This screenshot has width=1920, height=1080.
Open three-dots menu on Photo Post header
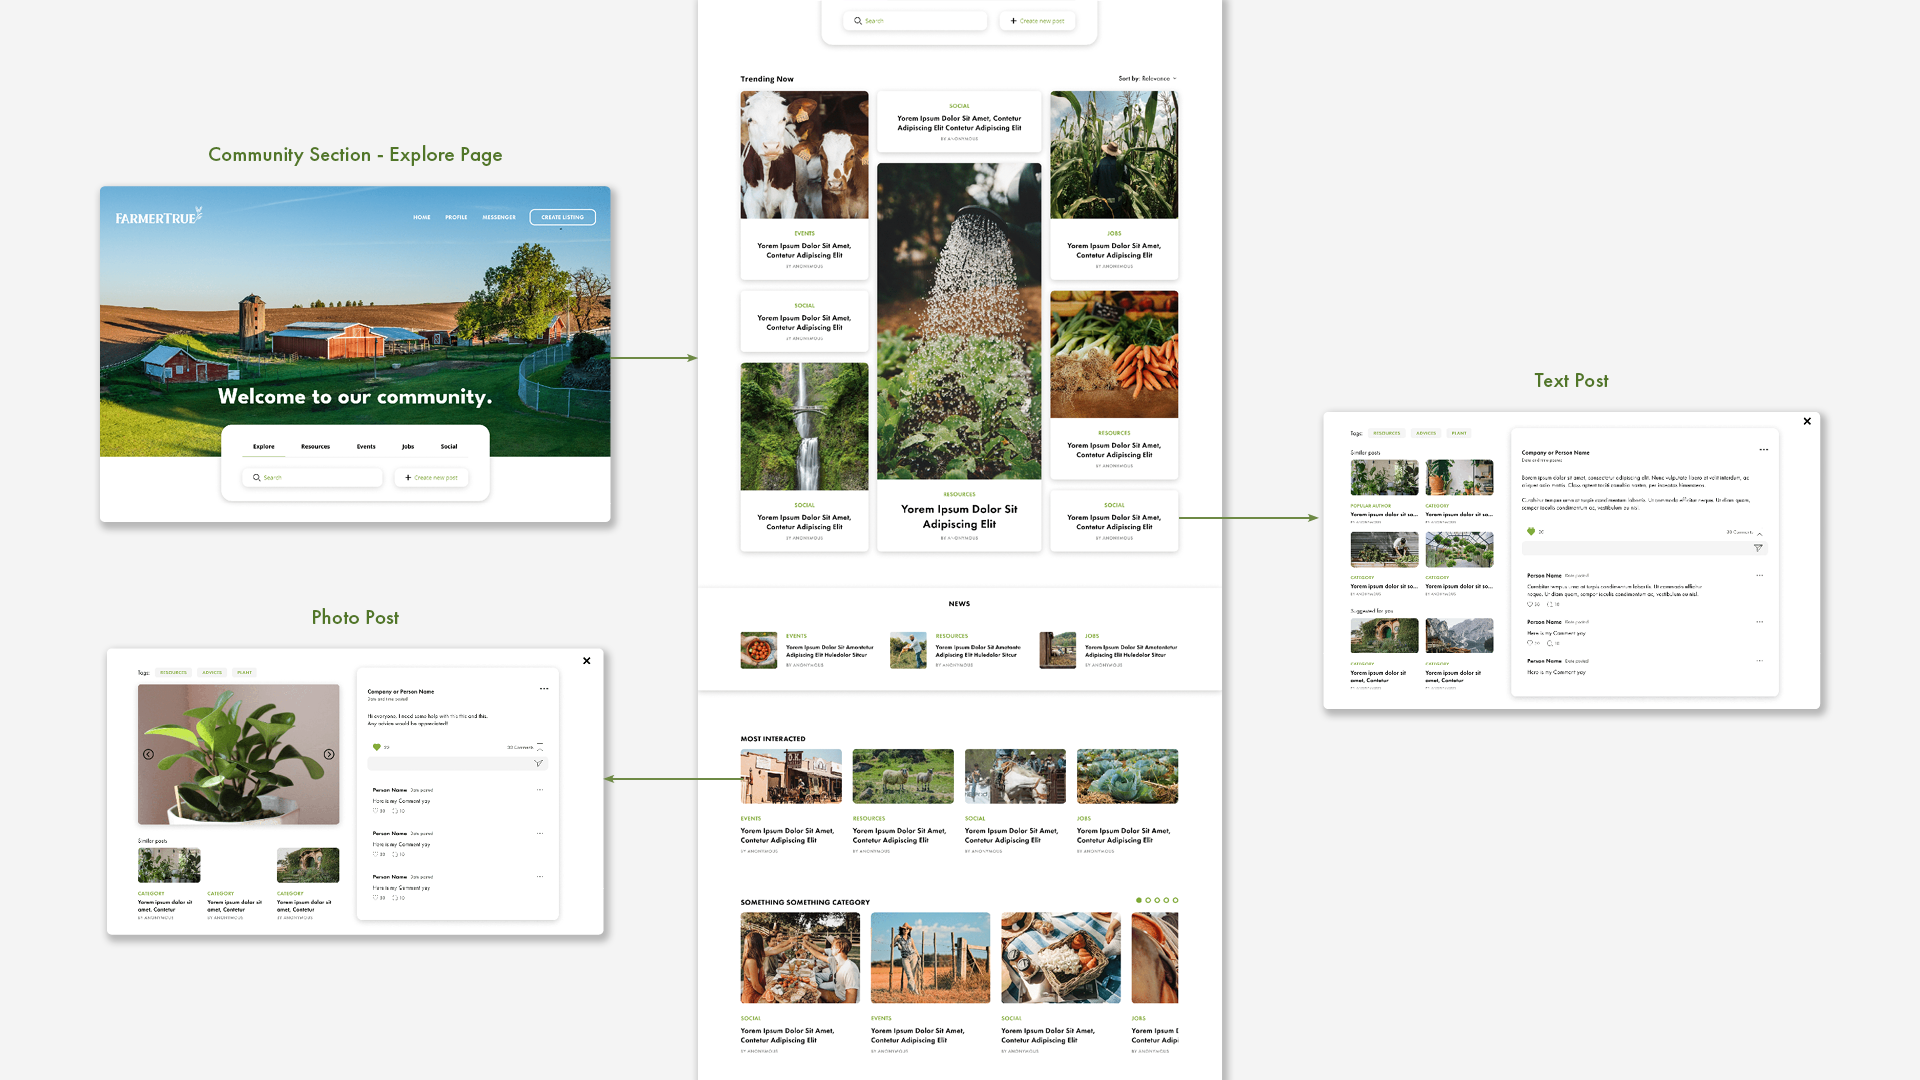pyautogui.click(x=544, y=689)
